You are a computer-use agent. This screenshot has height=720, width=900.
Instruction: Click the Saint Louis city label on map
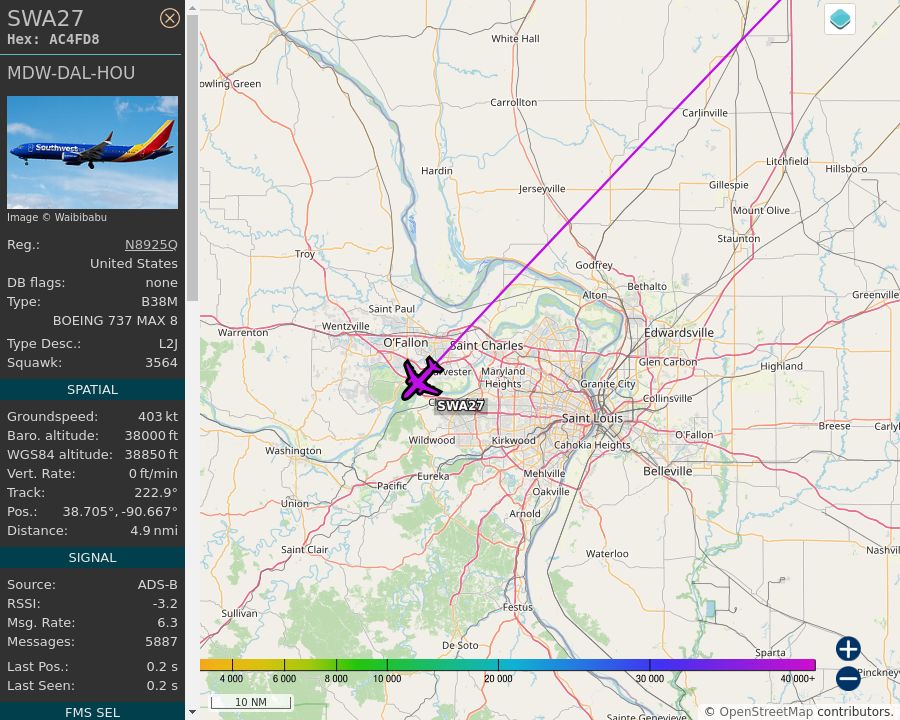point(592,419)
